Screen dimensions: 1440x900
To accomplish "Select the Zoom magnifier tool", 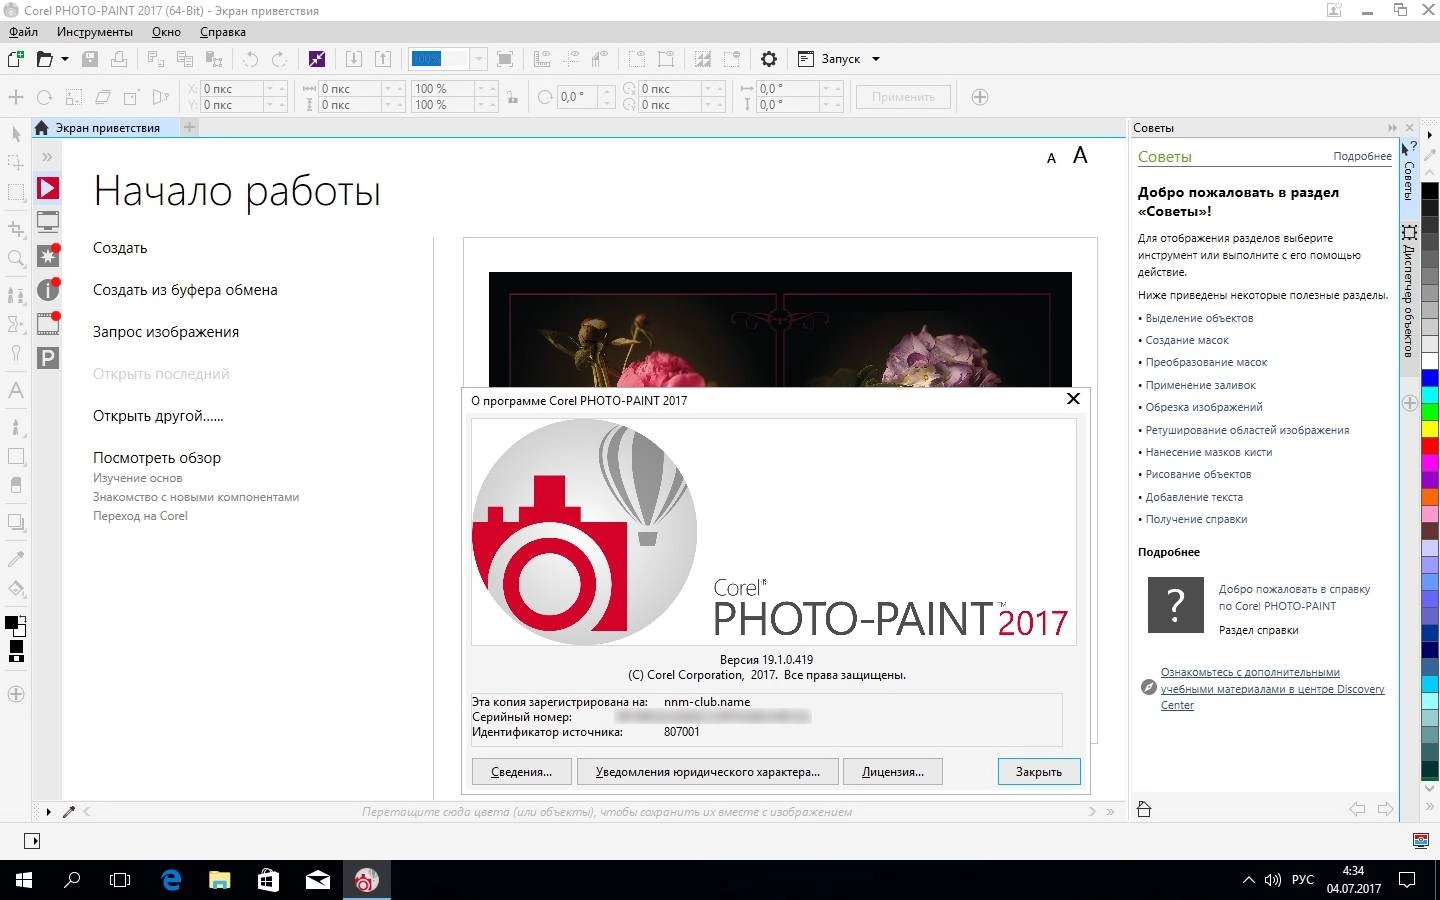I will (16, 259).
